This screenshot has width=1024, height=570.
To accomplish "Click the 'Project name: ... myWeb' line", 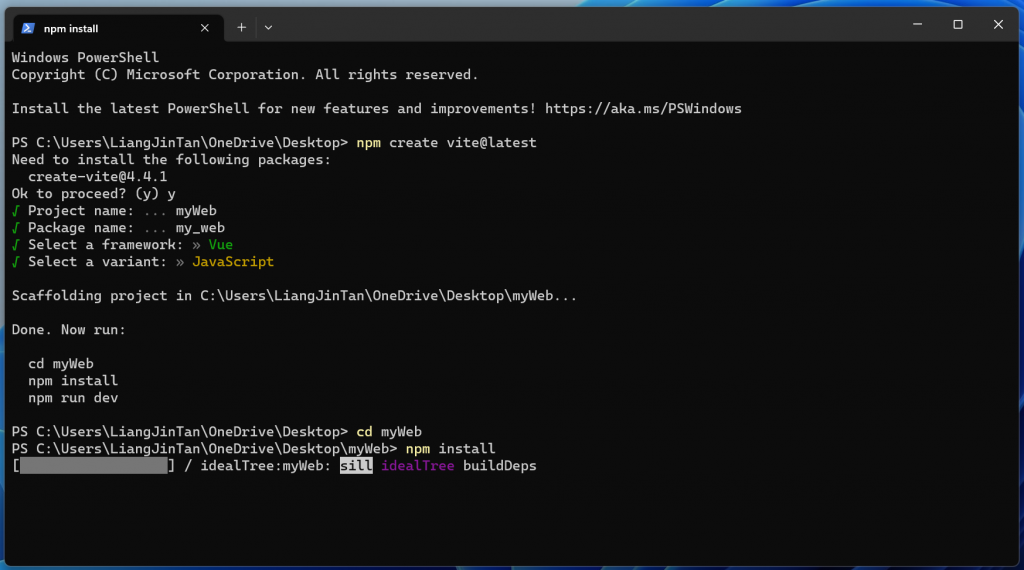I will pos(114,210).
